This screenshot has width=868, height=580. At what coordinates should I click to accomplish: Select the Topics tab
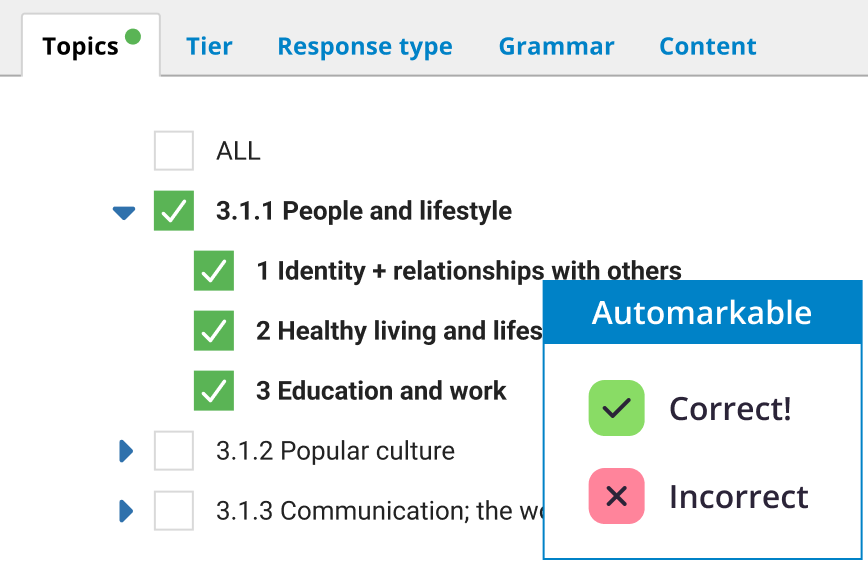pos(81,47)
